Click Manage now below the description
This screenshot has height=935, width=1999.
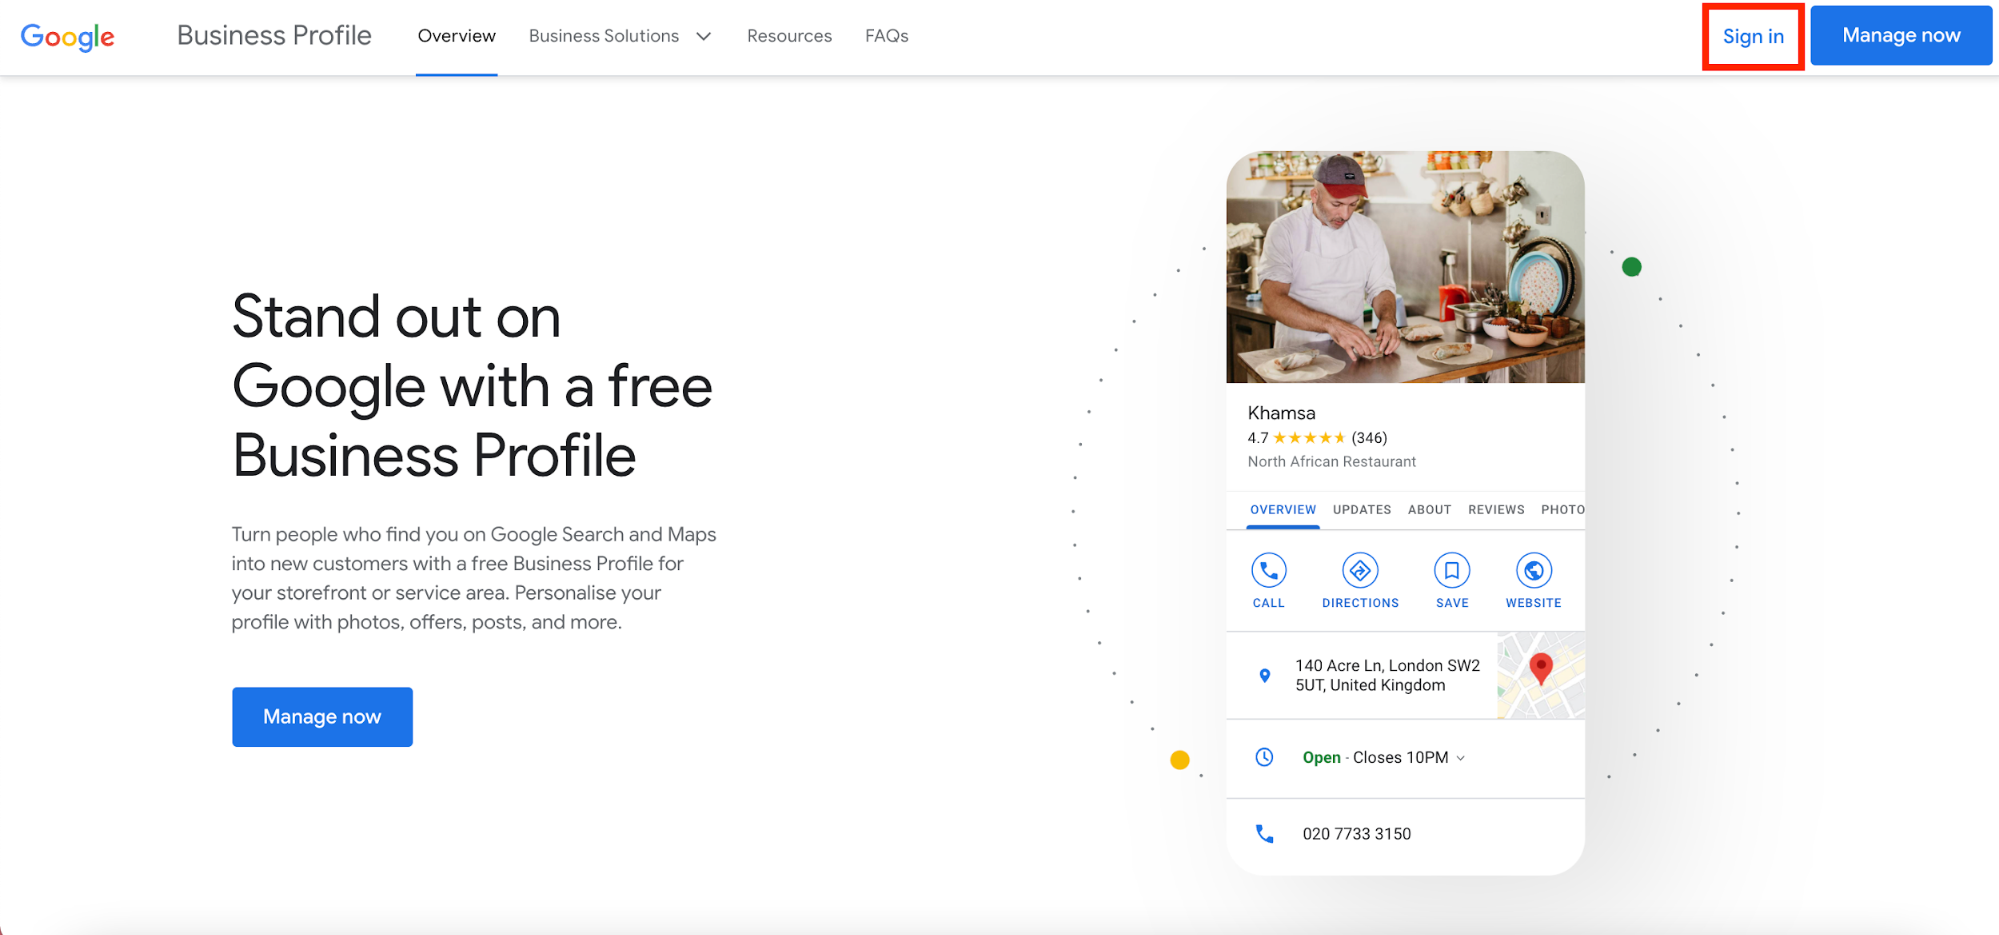pyautogui.click(x=322, y=717)
